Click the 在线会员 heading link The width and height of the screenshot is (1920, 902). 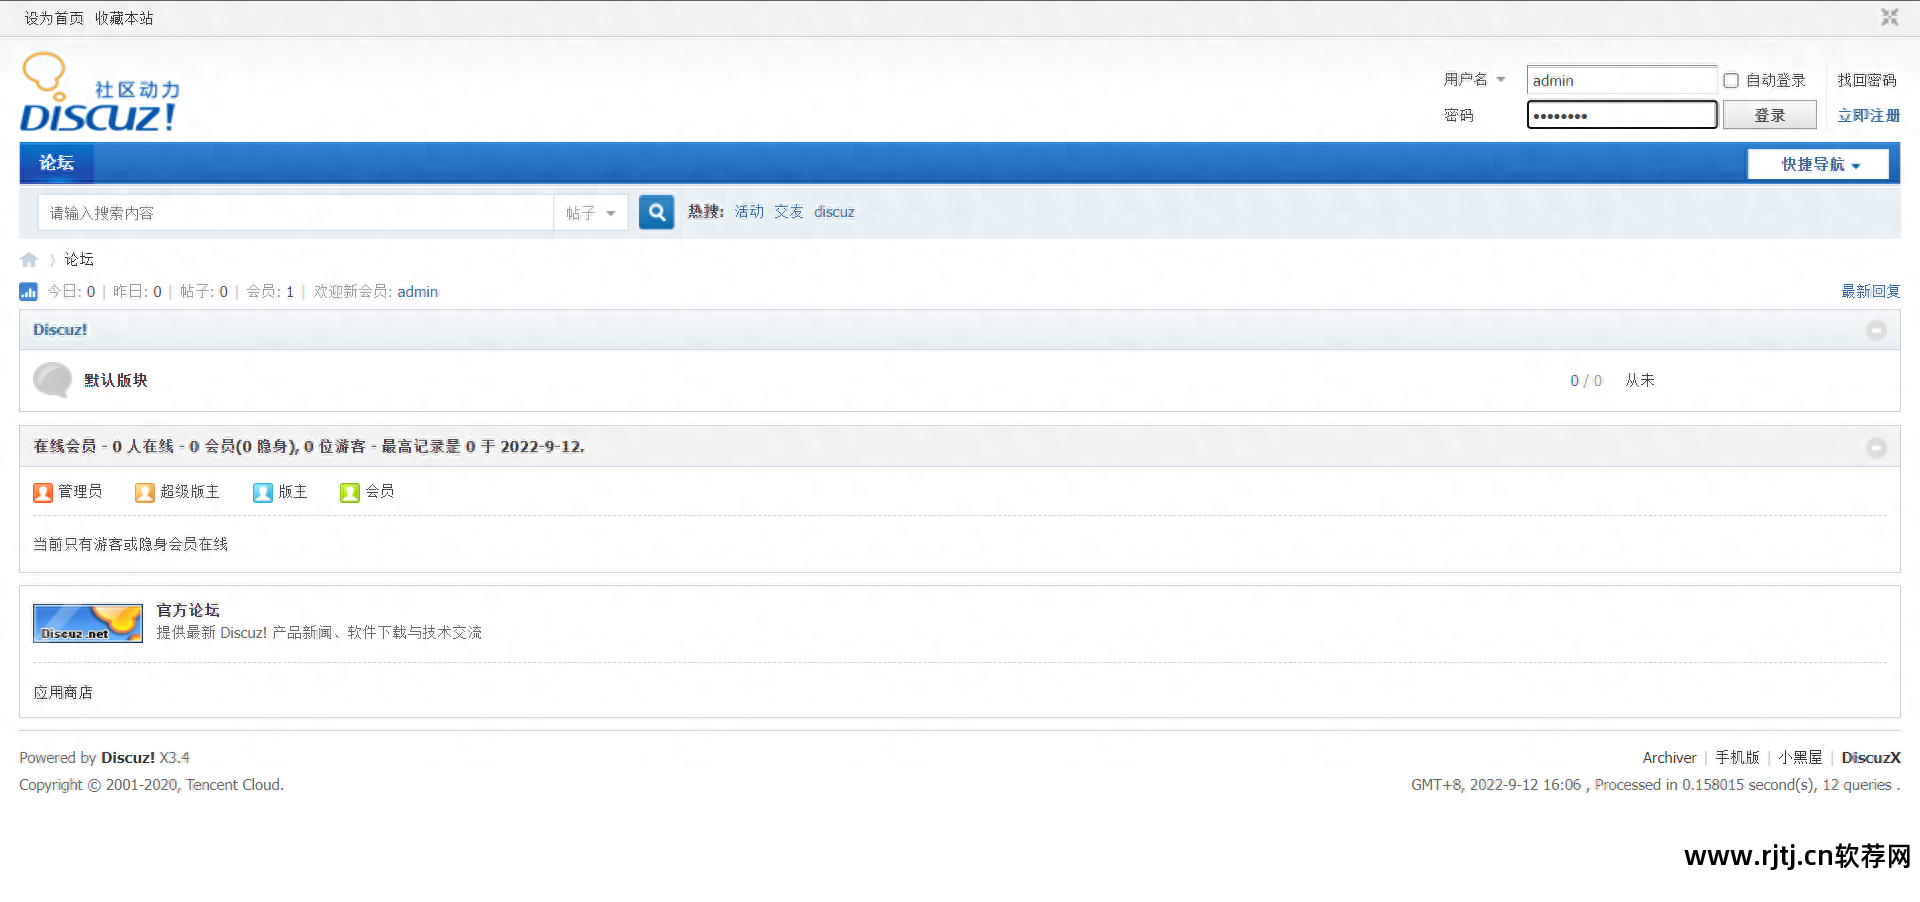[65, 446]
